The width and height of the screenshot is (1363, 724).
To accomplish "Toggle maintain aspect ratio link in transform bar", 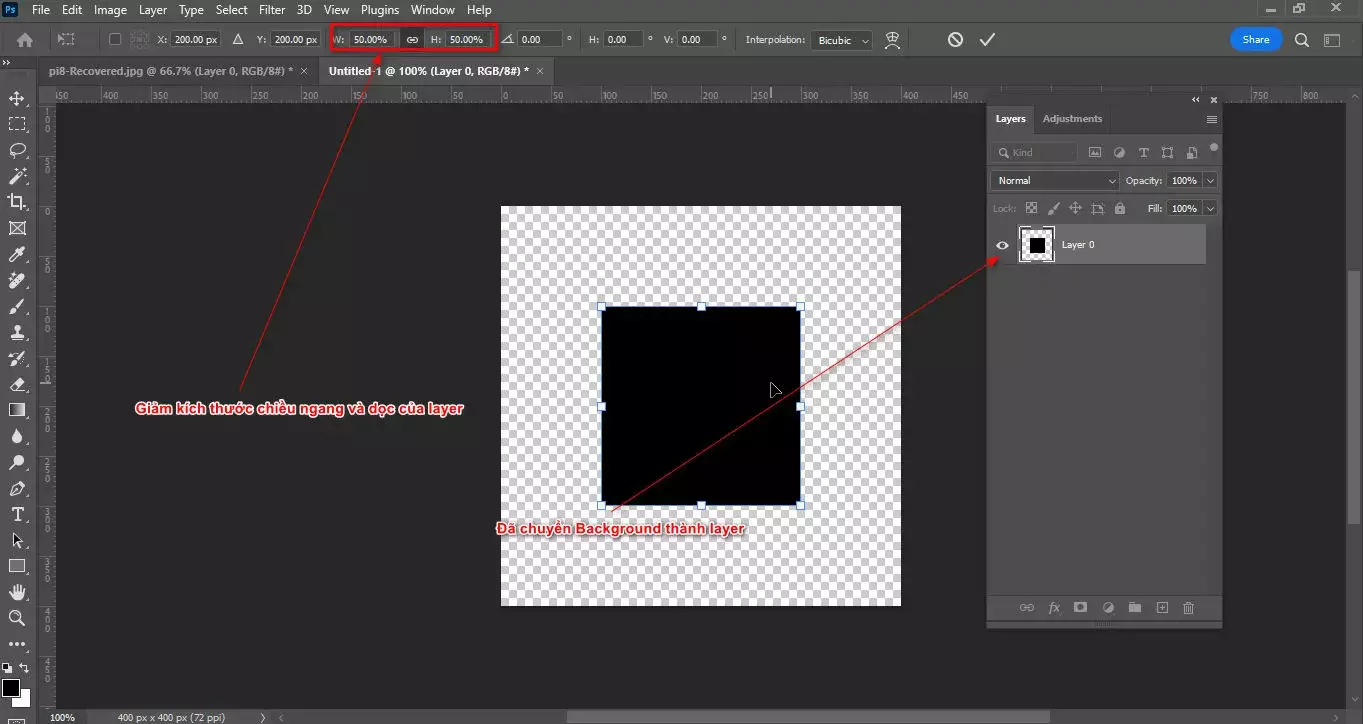I will [413, 39].
